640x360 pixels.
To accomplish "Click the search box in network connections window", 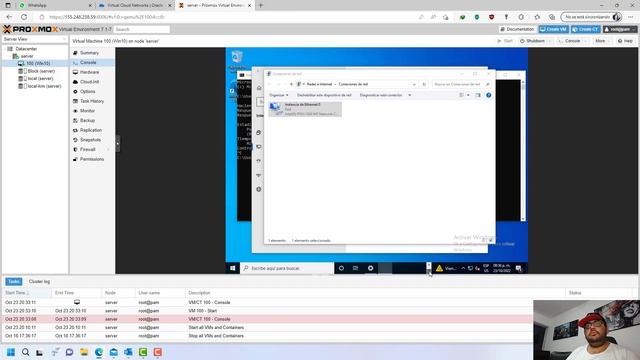I will (x=461, y=84).
